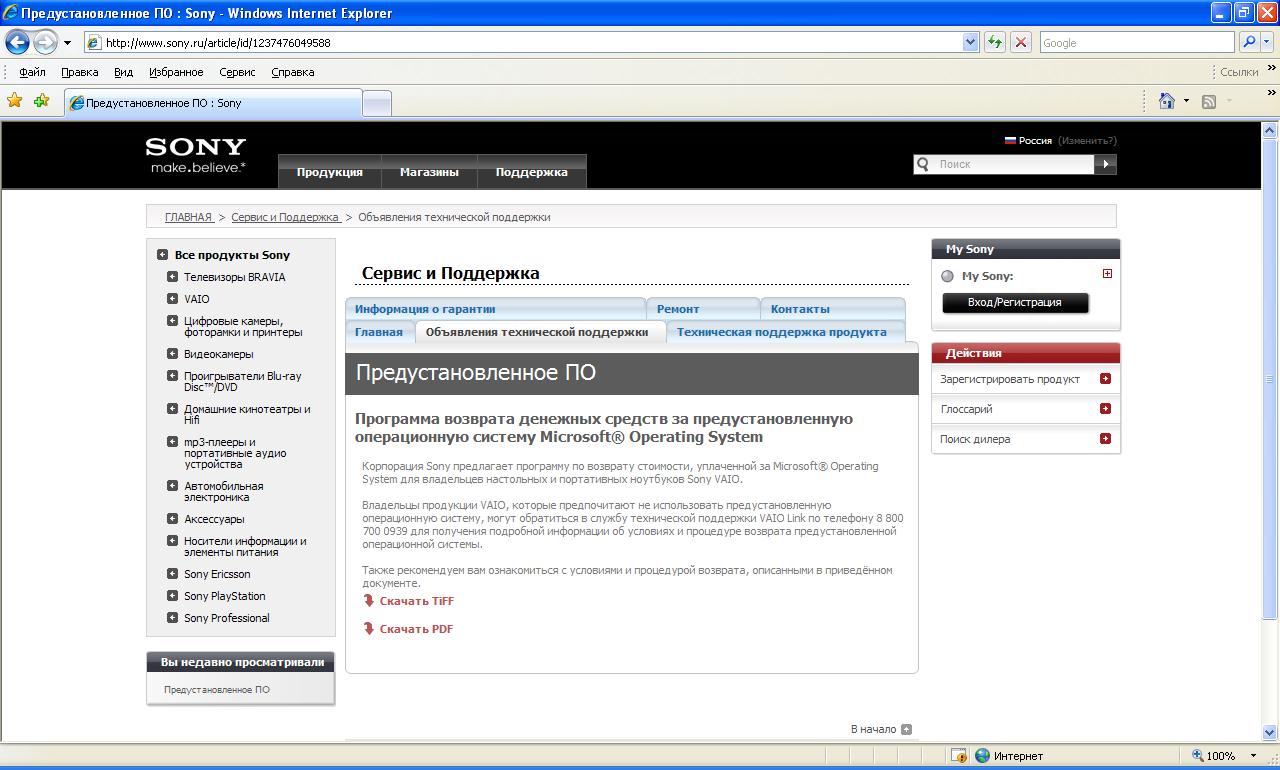Click the Скачать TiFF download link
Viewport: 1280px width, 770px height.
(x=408, y=601)
